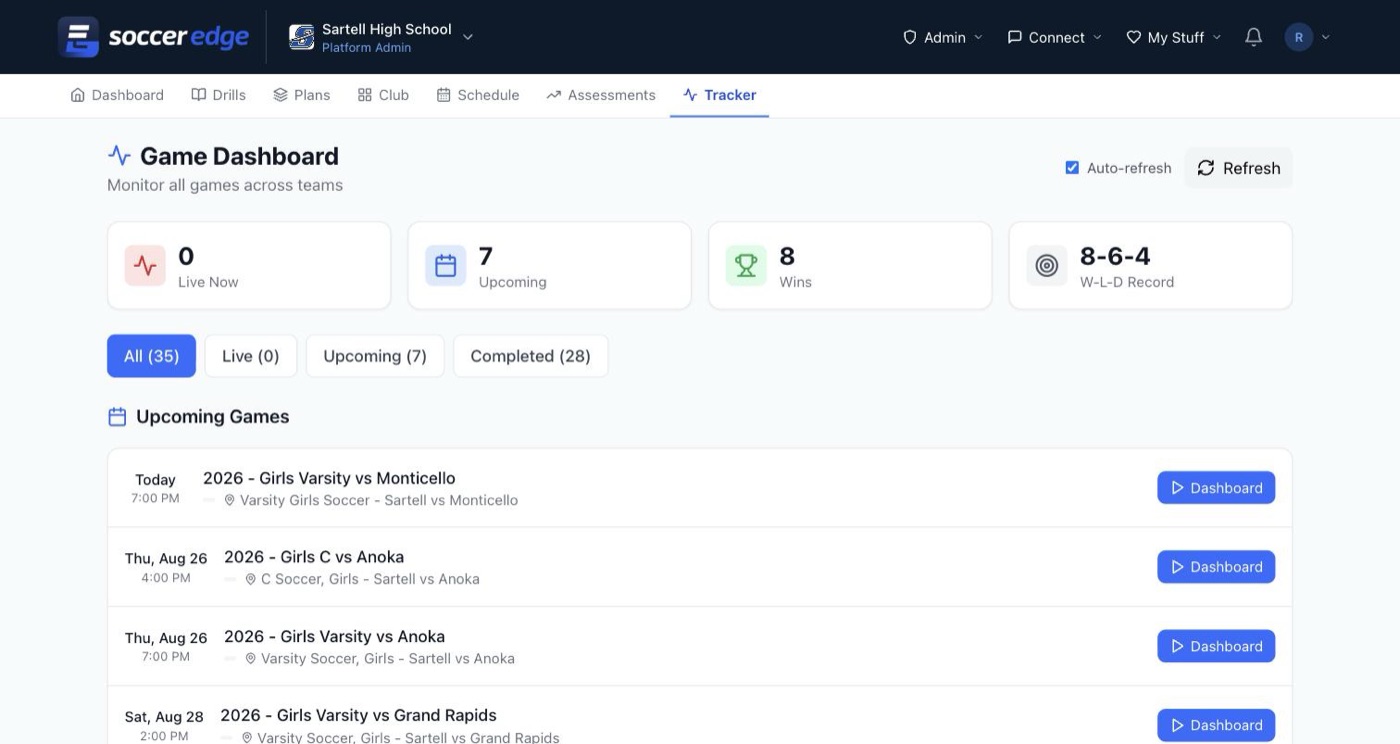Click the calendar icon beside Upcoming Games
1400x744 pixels.
(x=117, y=417)
